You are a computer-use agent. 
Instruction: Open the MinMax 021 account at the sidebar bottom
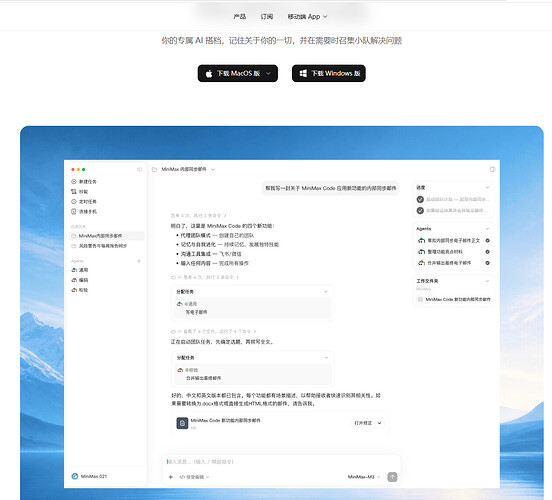pos(89,476)
